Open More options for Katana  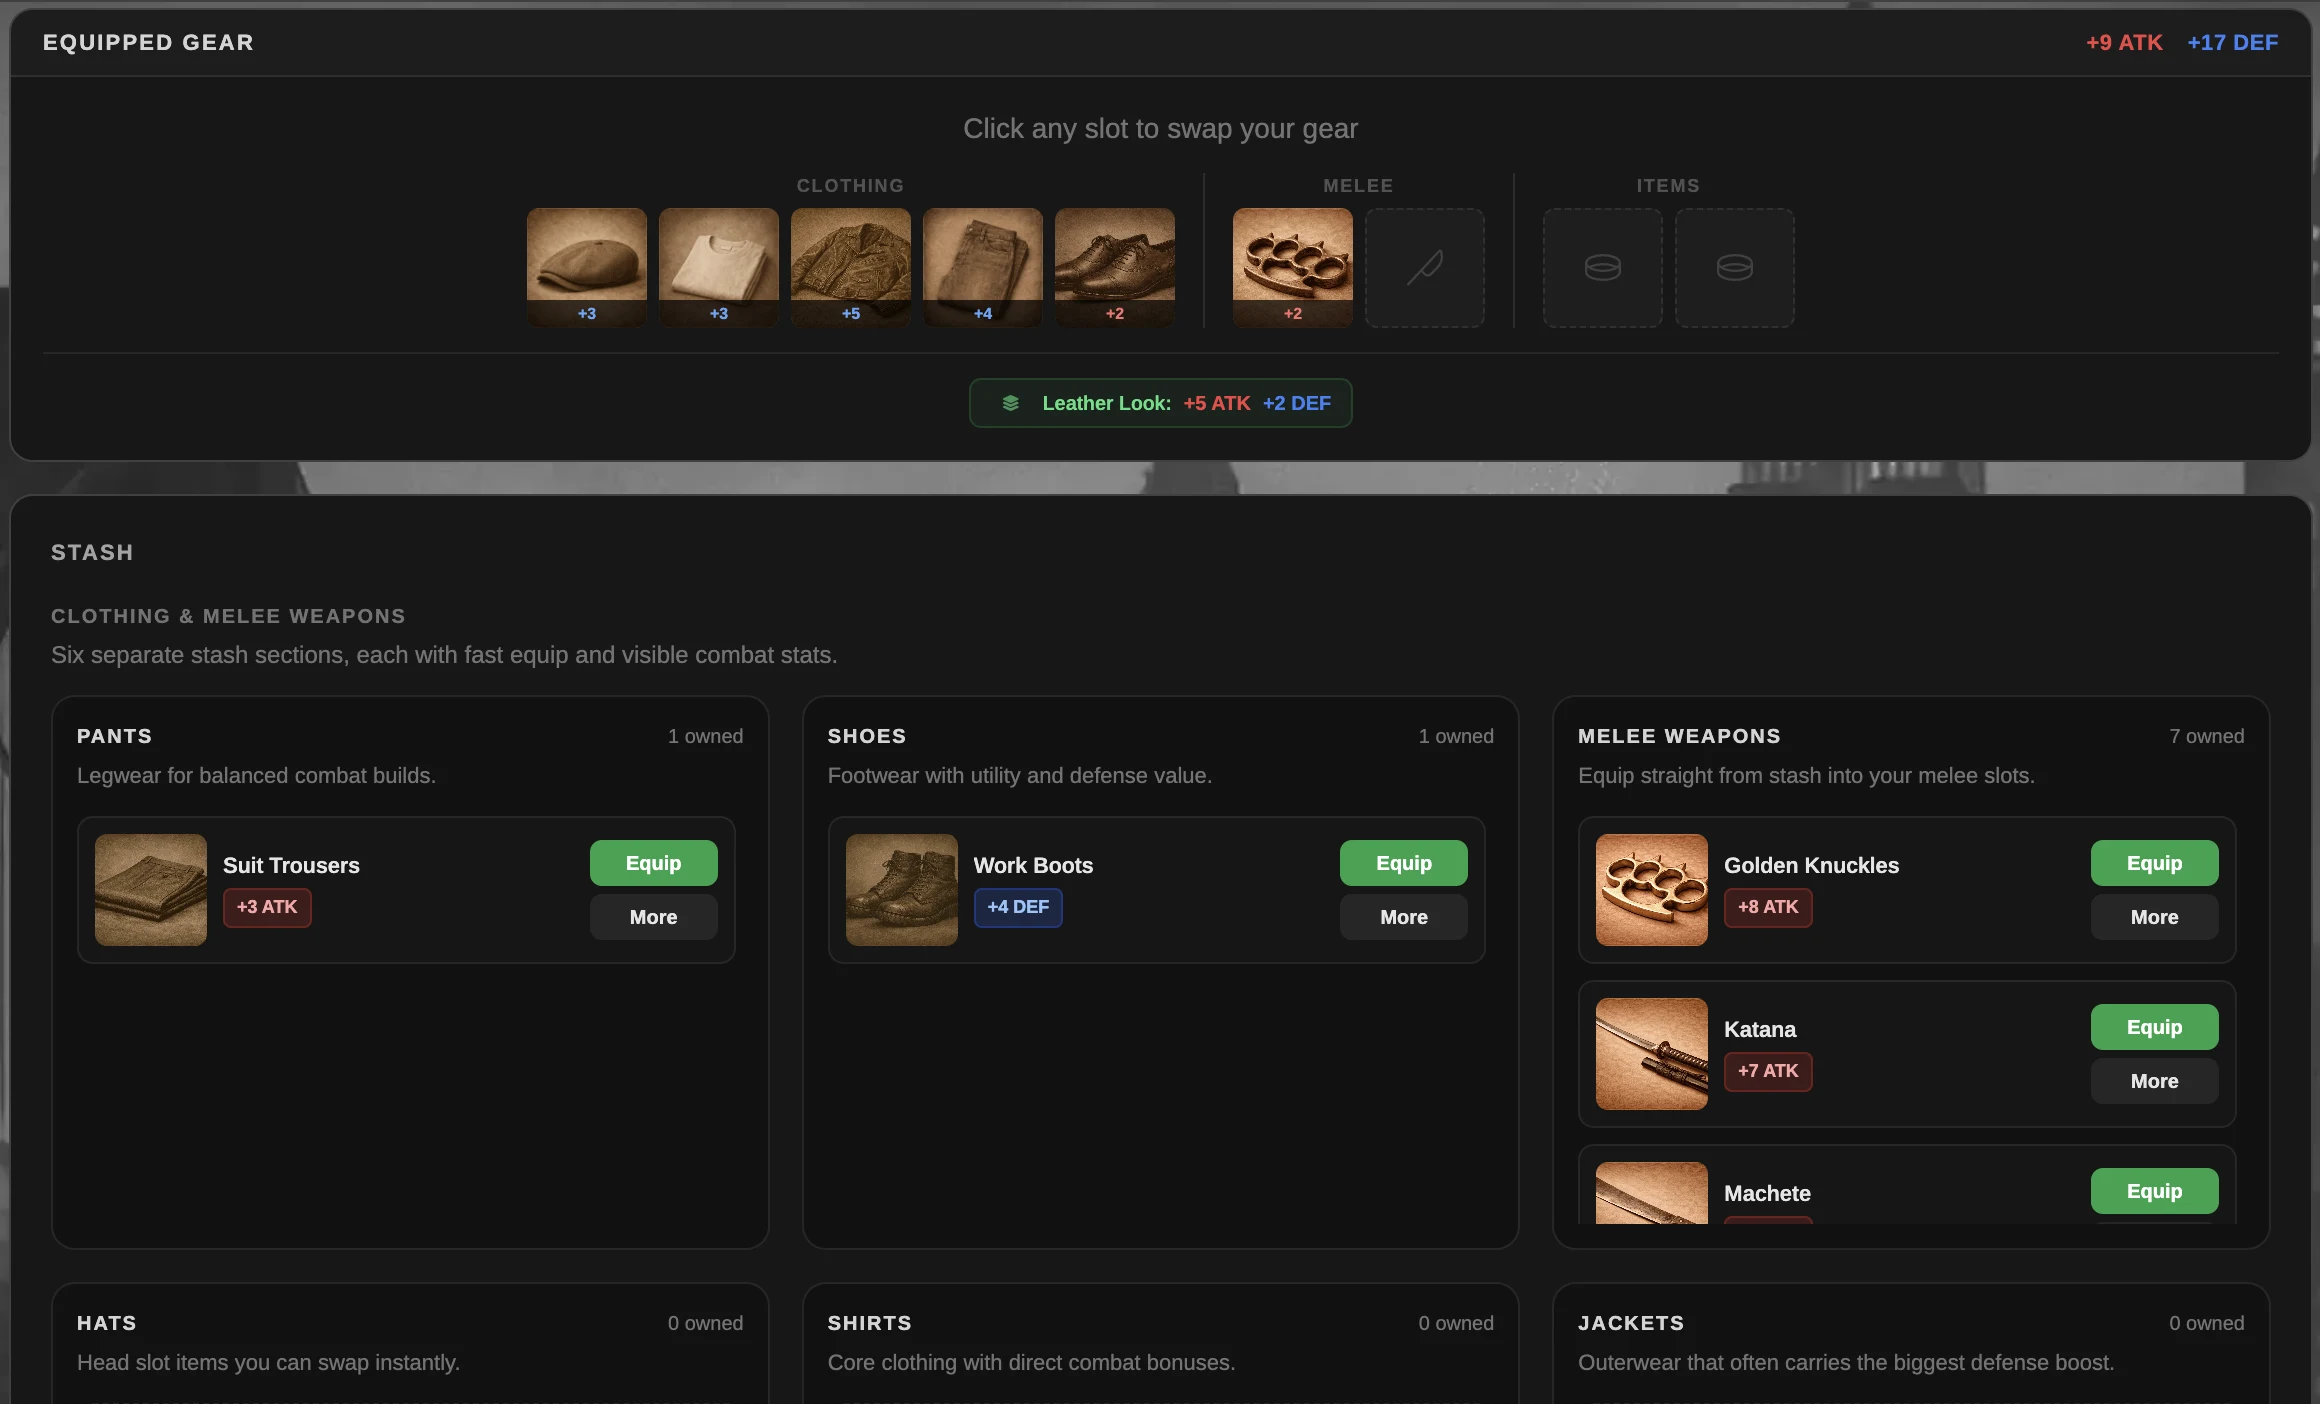[x=2154, y=1081]
